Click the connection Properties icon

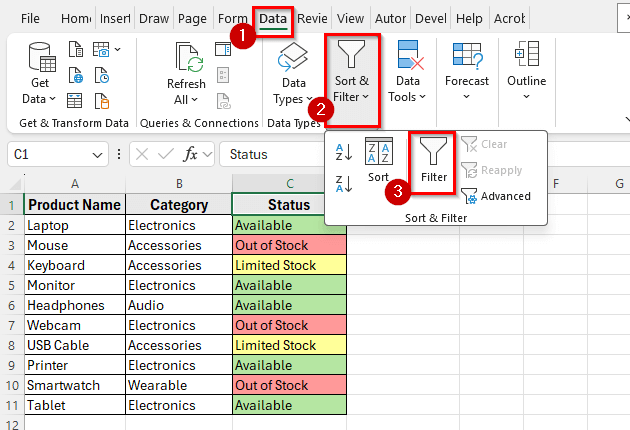[x=223, y=75]
